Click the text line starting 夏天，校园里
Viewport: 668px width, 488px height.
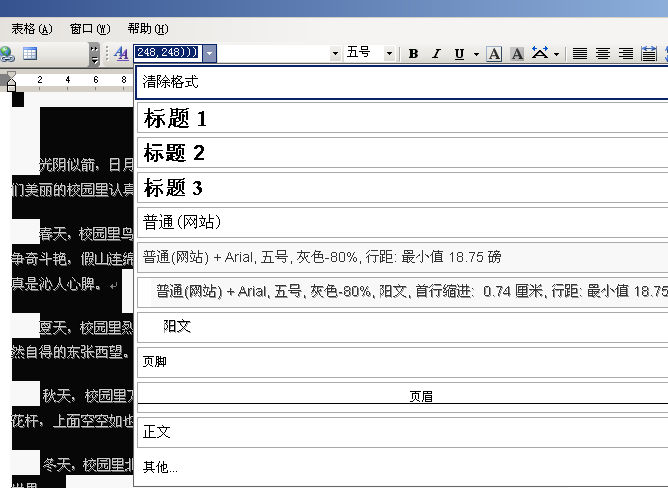point(86,328)
